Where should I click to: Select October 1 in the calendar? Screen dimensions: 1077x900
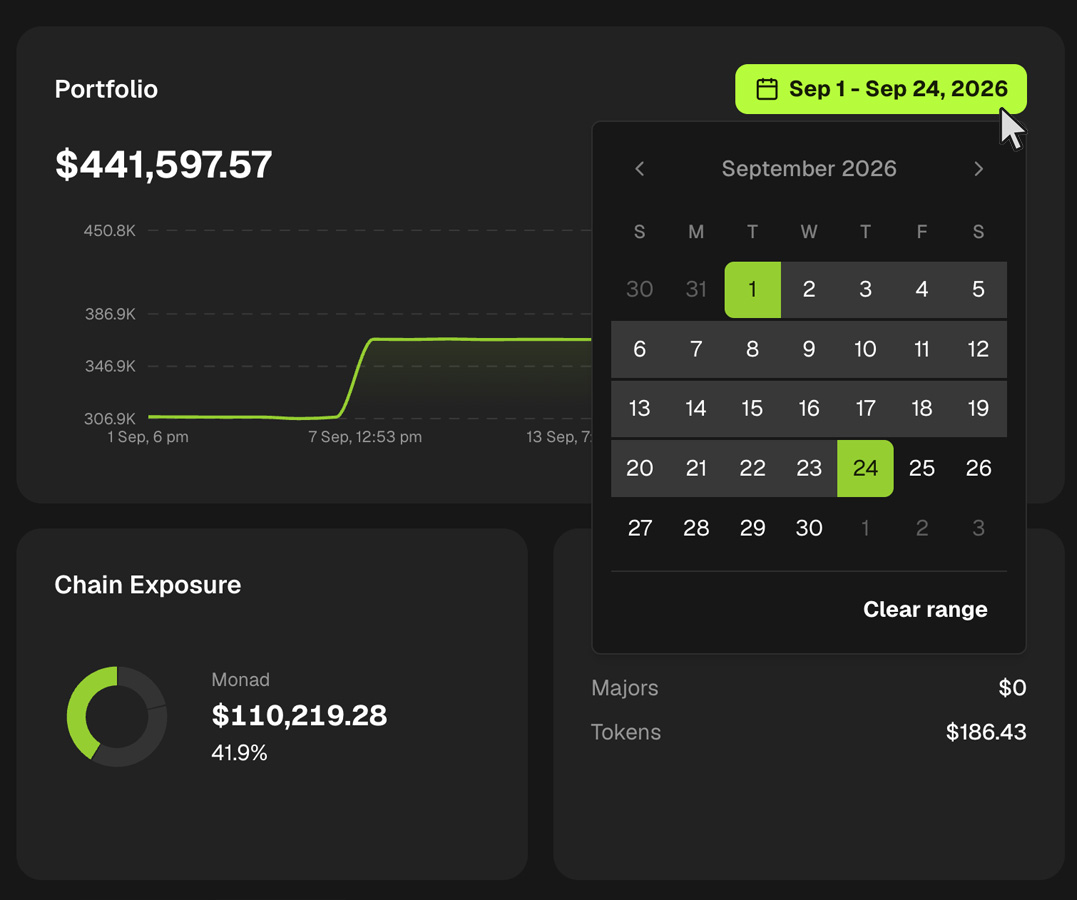(x=865, y=528)
